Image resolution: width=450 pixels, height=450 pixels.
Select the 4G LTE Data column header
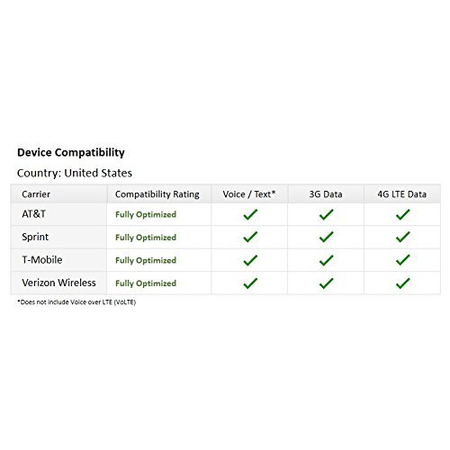(x=402, y=194)
